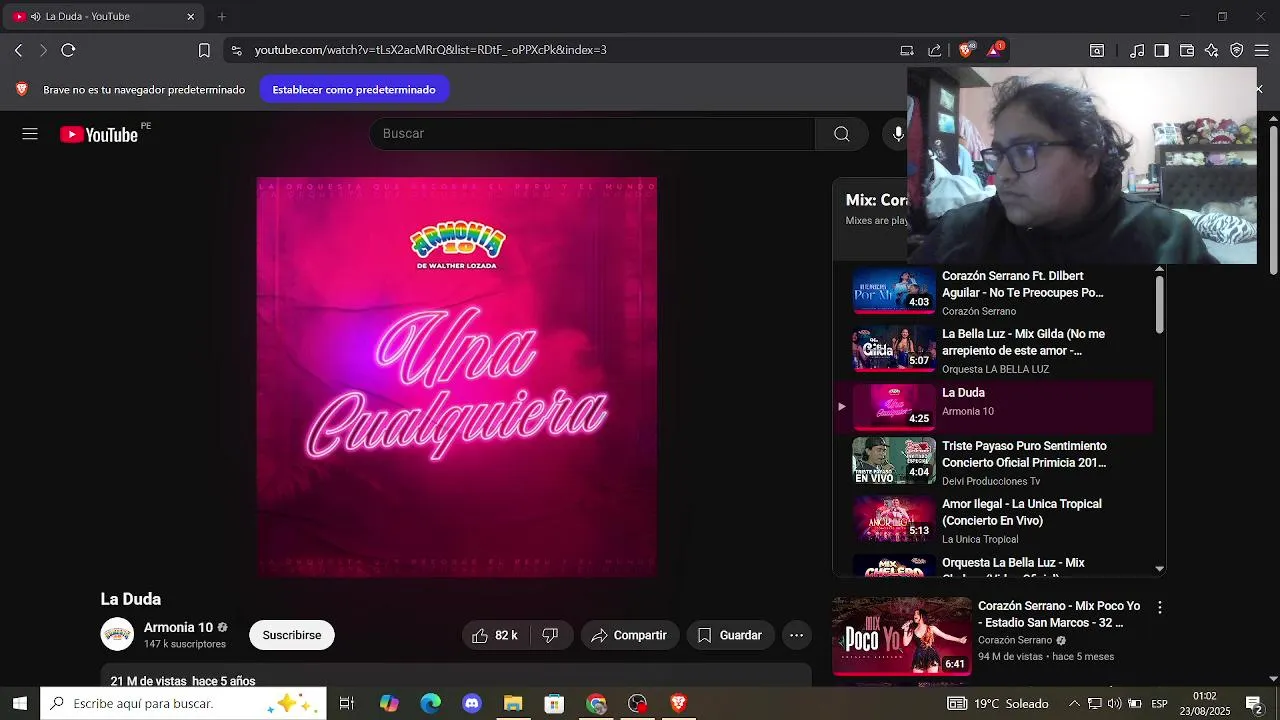Start voice search with microphone icon
This screenshot has width=1280, height=720.
(x=898, y=134)
